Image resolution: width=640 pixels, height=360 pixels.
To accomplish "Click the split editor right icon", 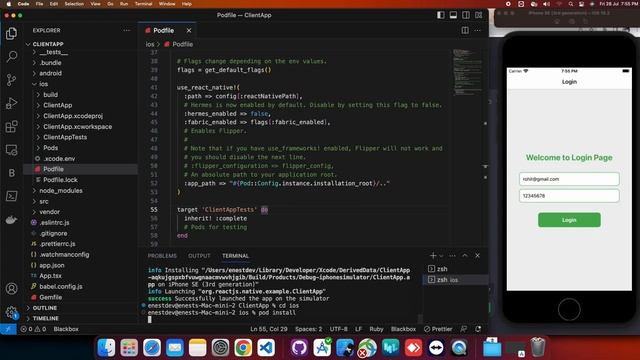I will coord(465,30).
